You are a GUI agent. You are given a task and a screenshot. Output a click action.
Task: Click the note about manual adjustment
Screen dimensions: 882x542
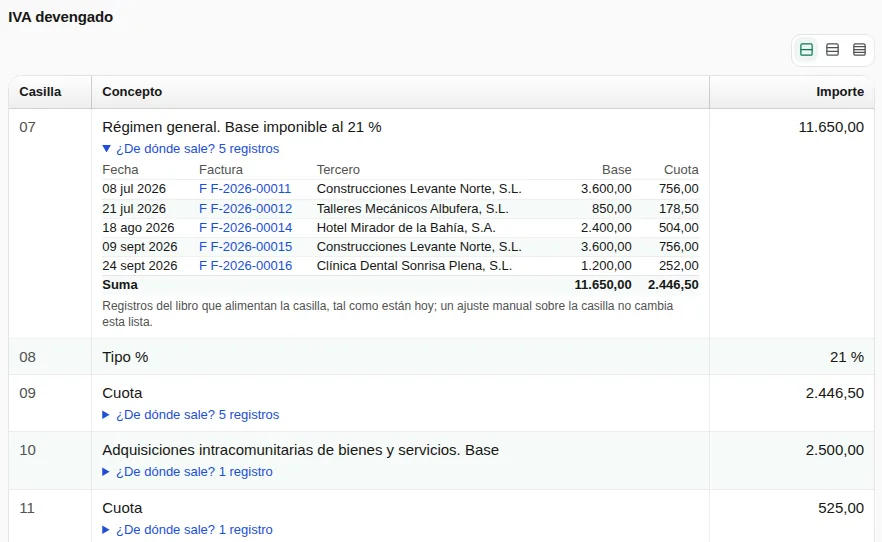coord(388,314)
